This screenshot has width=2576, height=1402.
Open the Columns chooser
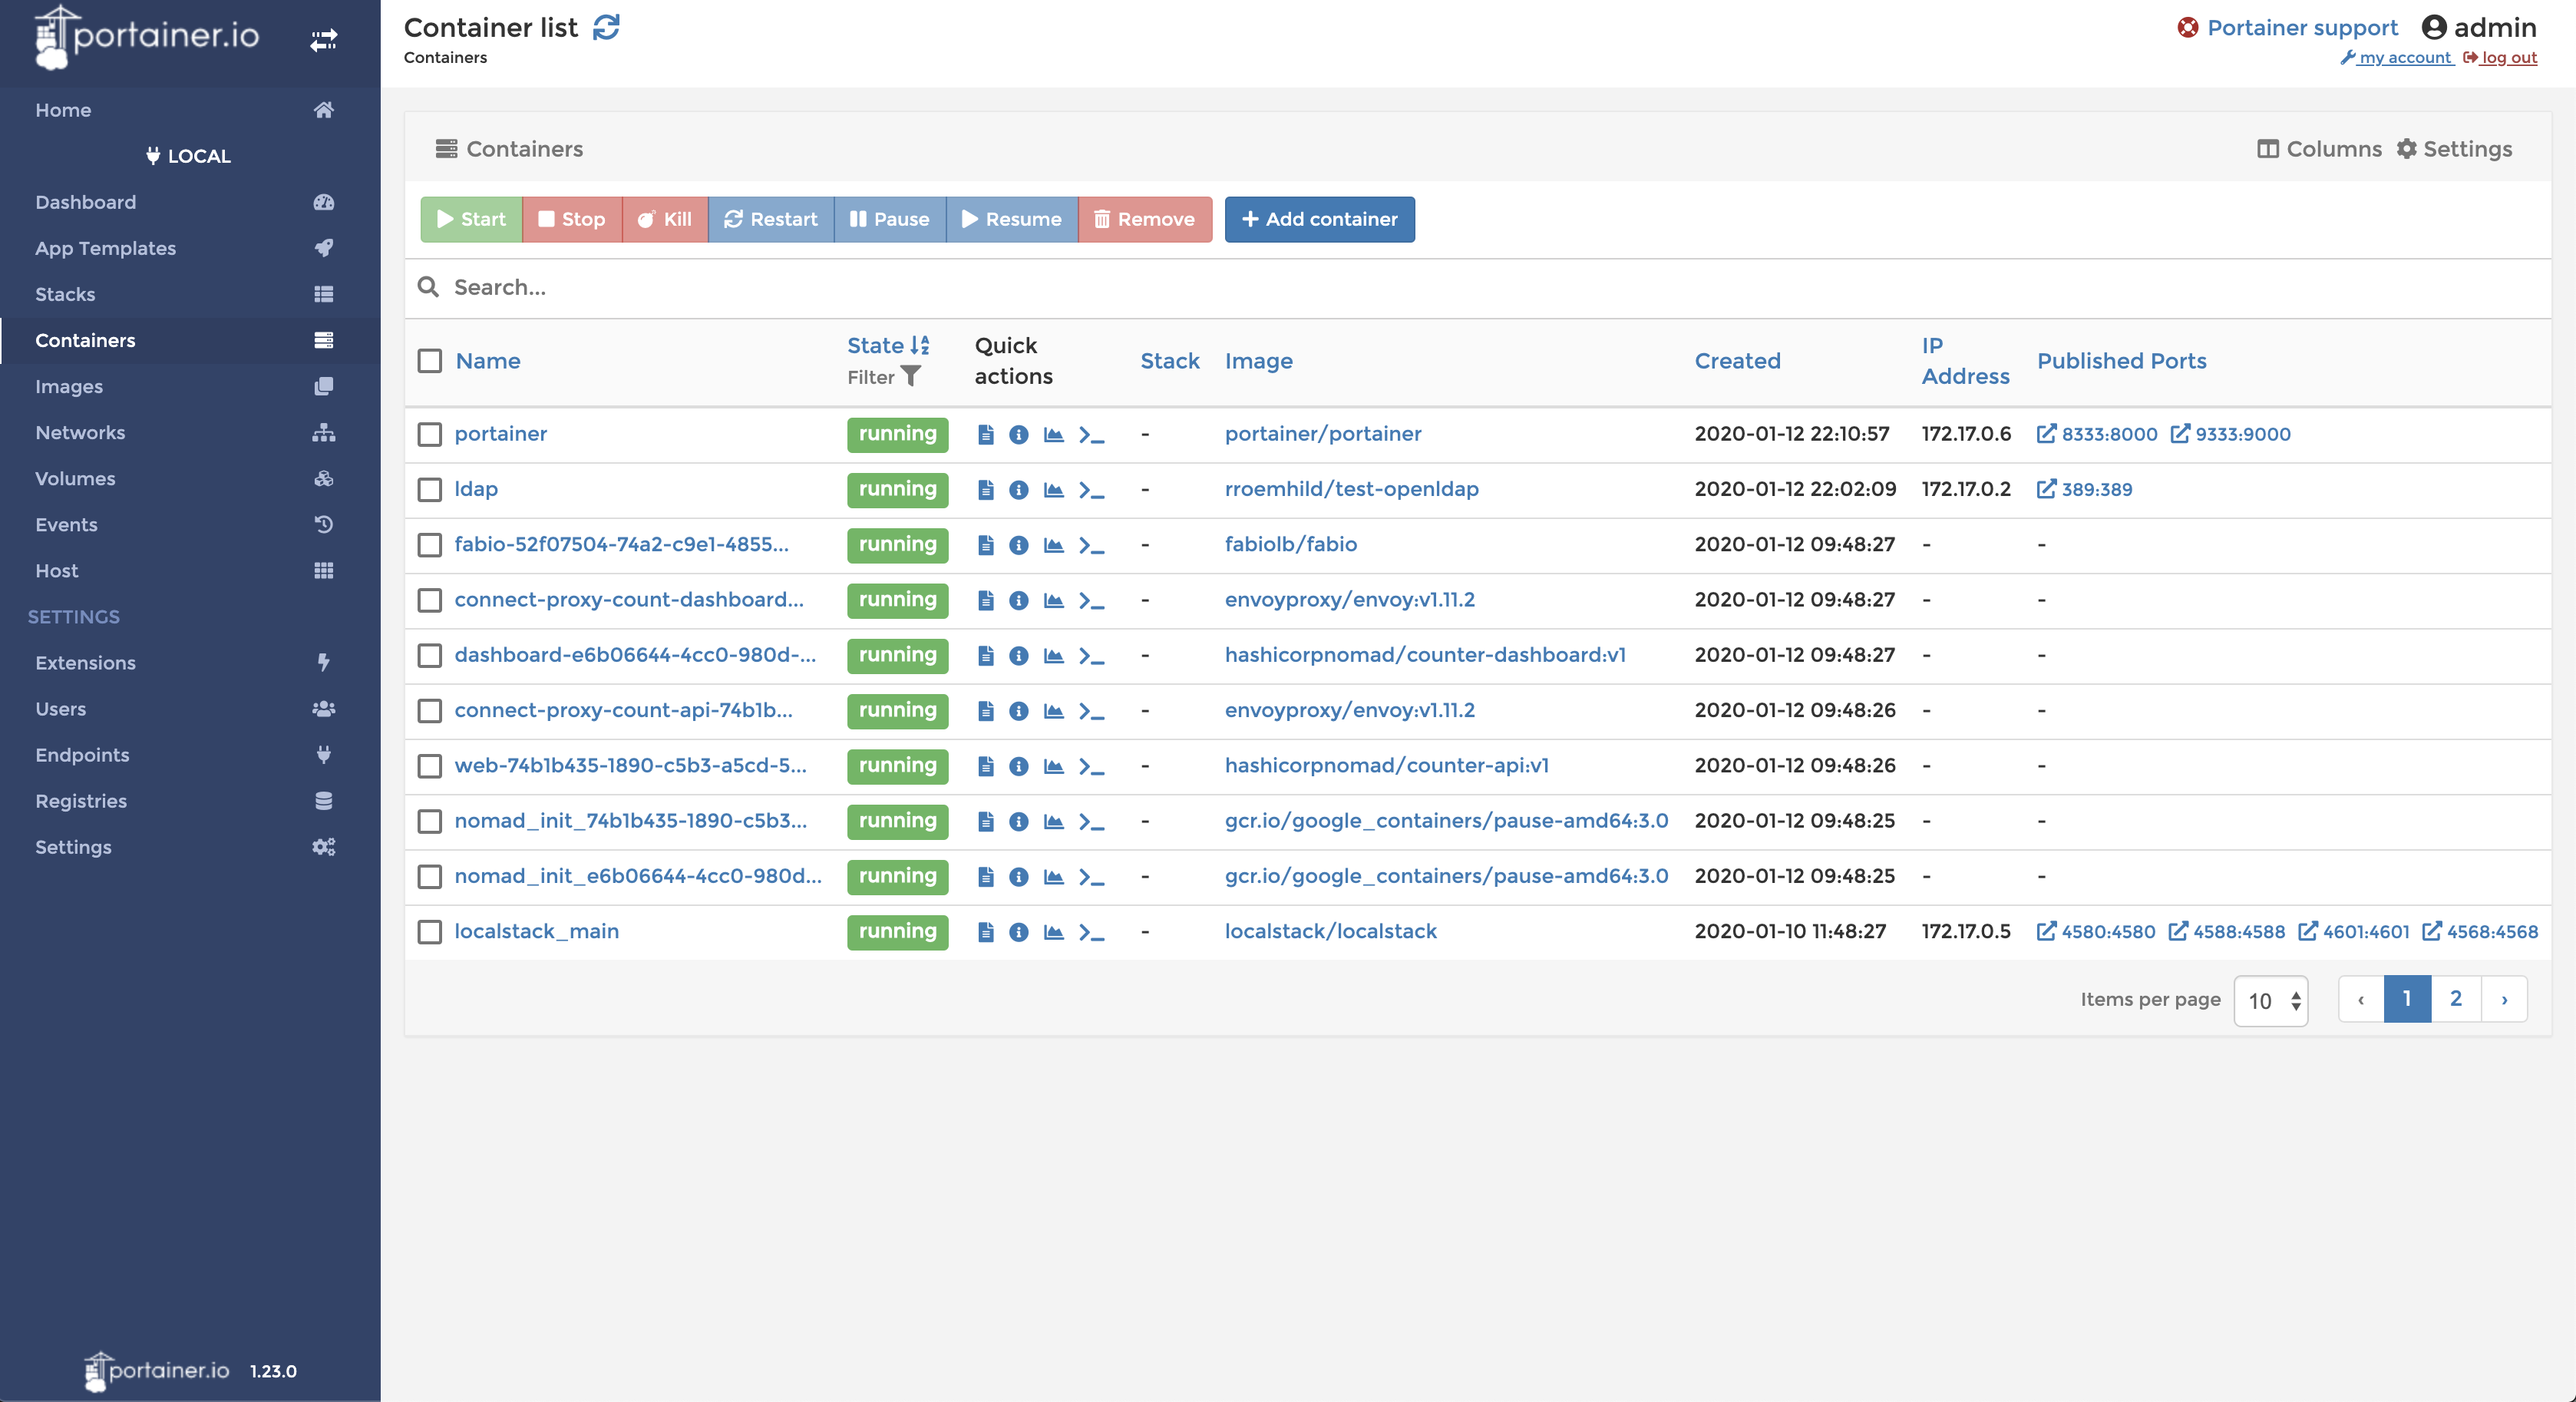coord(2320,149)
